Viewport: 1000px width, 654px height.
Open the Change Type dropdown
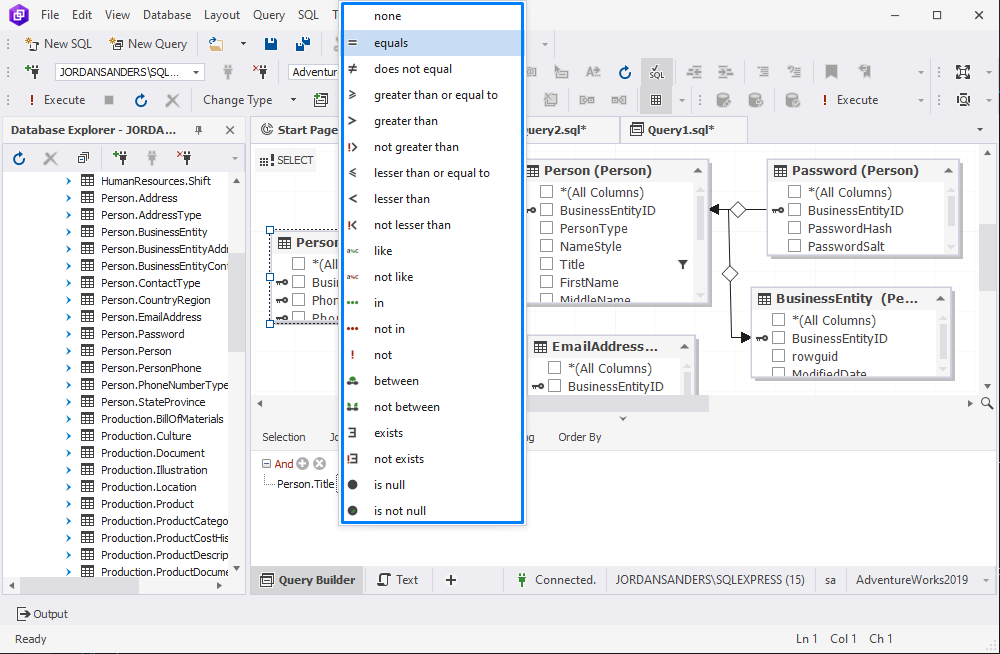(293, 99)
